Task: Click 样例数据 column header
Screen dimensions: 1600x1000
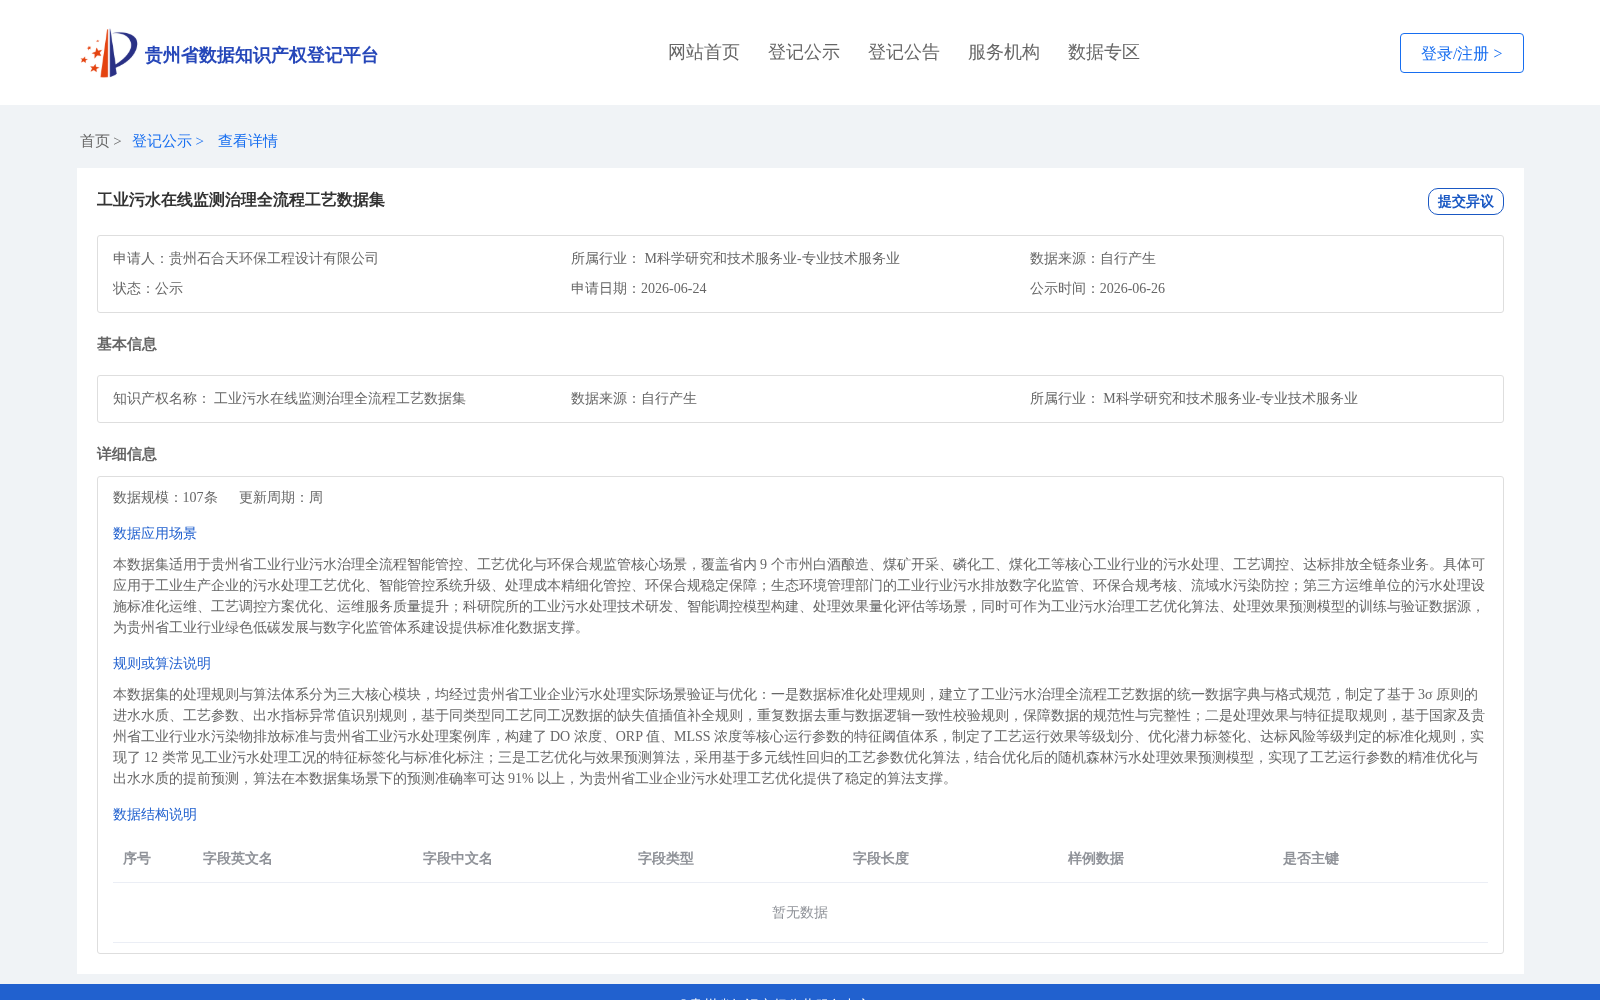Action: click(1096, 858)
